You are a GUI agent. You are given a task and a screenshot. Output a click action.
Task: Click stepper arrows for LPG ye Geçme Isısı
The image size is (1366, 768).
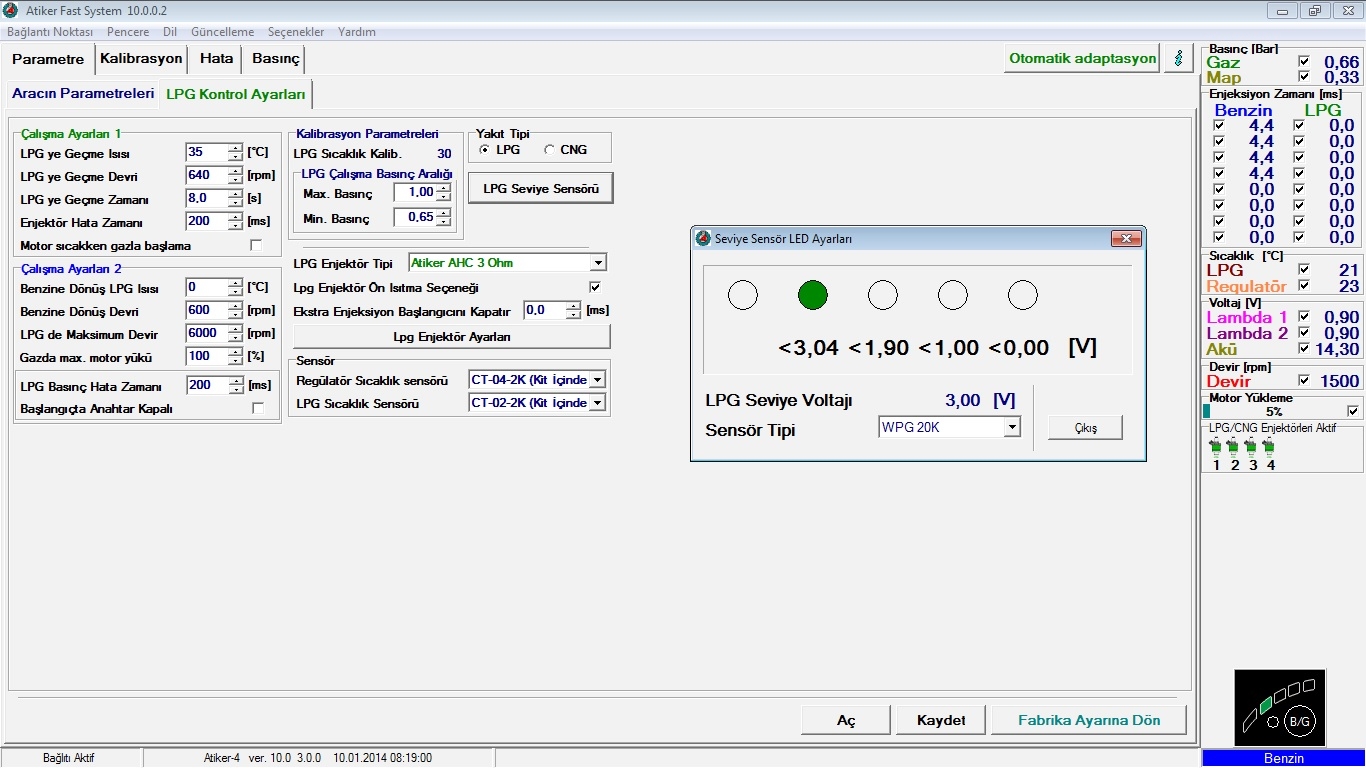click(235, 153)
